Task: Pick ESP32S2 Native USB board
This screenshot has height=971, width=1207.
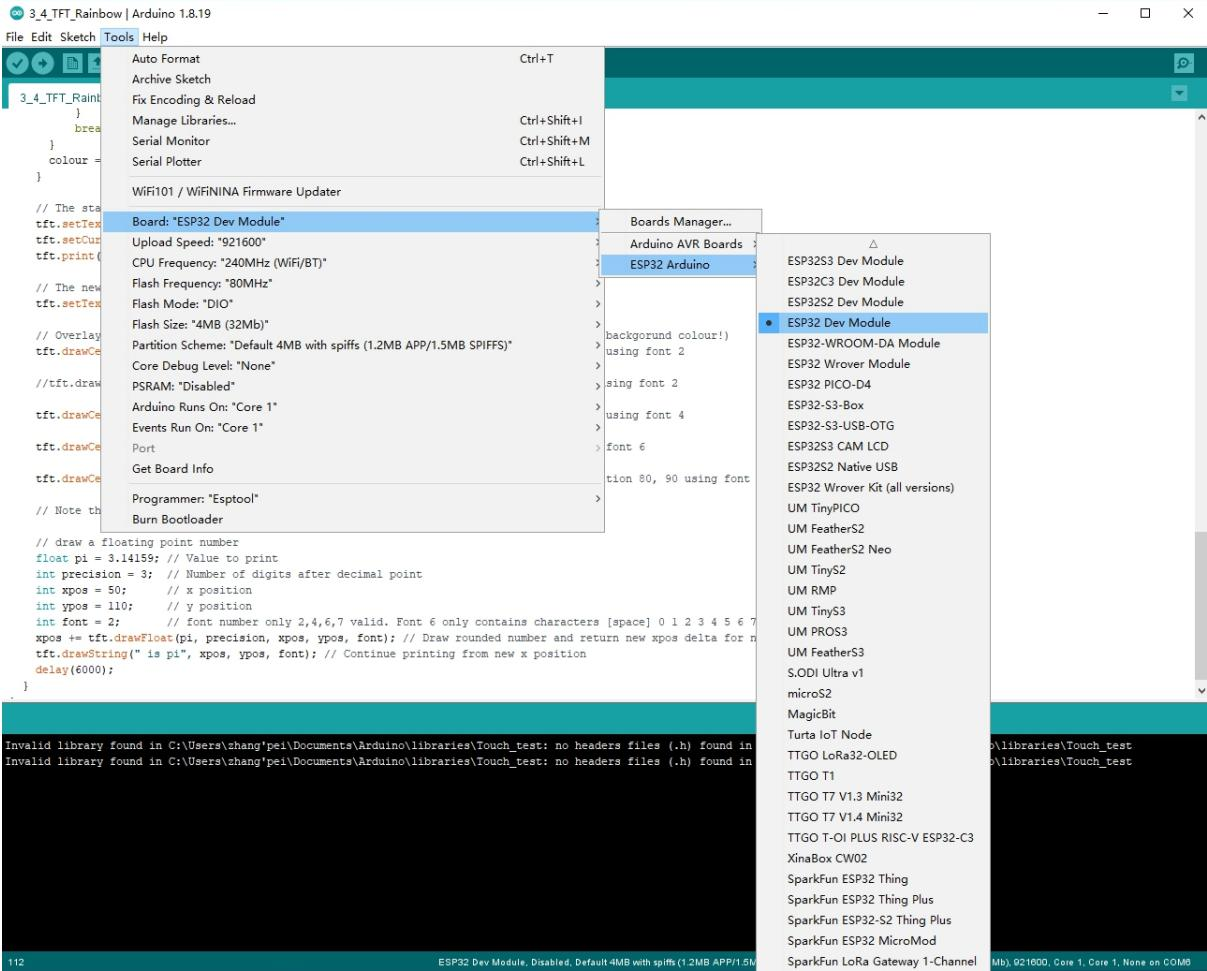Action: [x=873, y=467]
